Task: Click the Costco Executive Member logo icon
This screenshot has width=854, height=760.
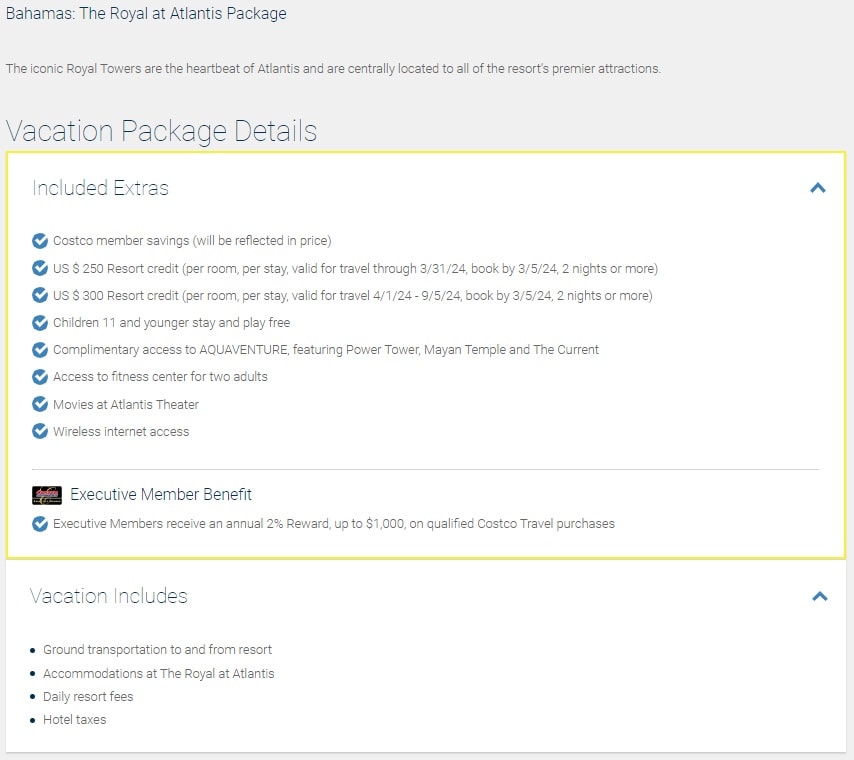Action: pyautogui.click(x=47, y=495)
